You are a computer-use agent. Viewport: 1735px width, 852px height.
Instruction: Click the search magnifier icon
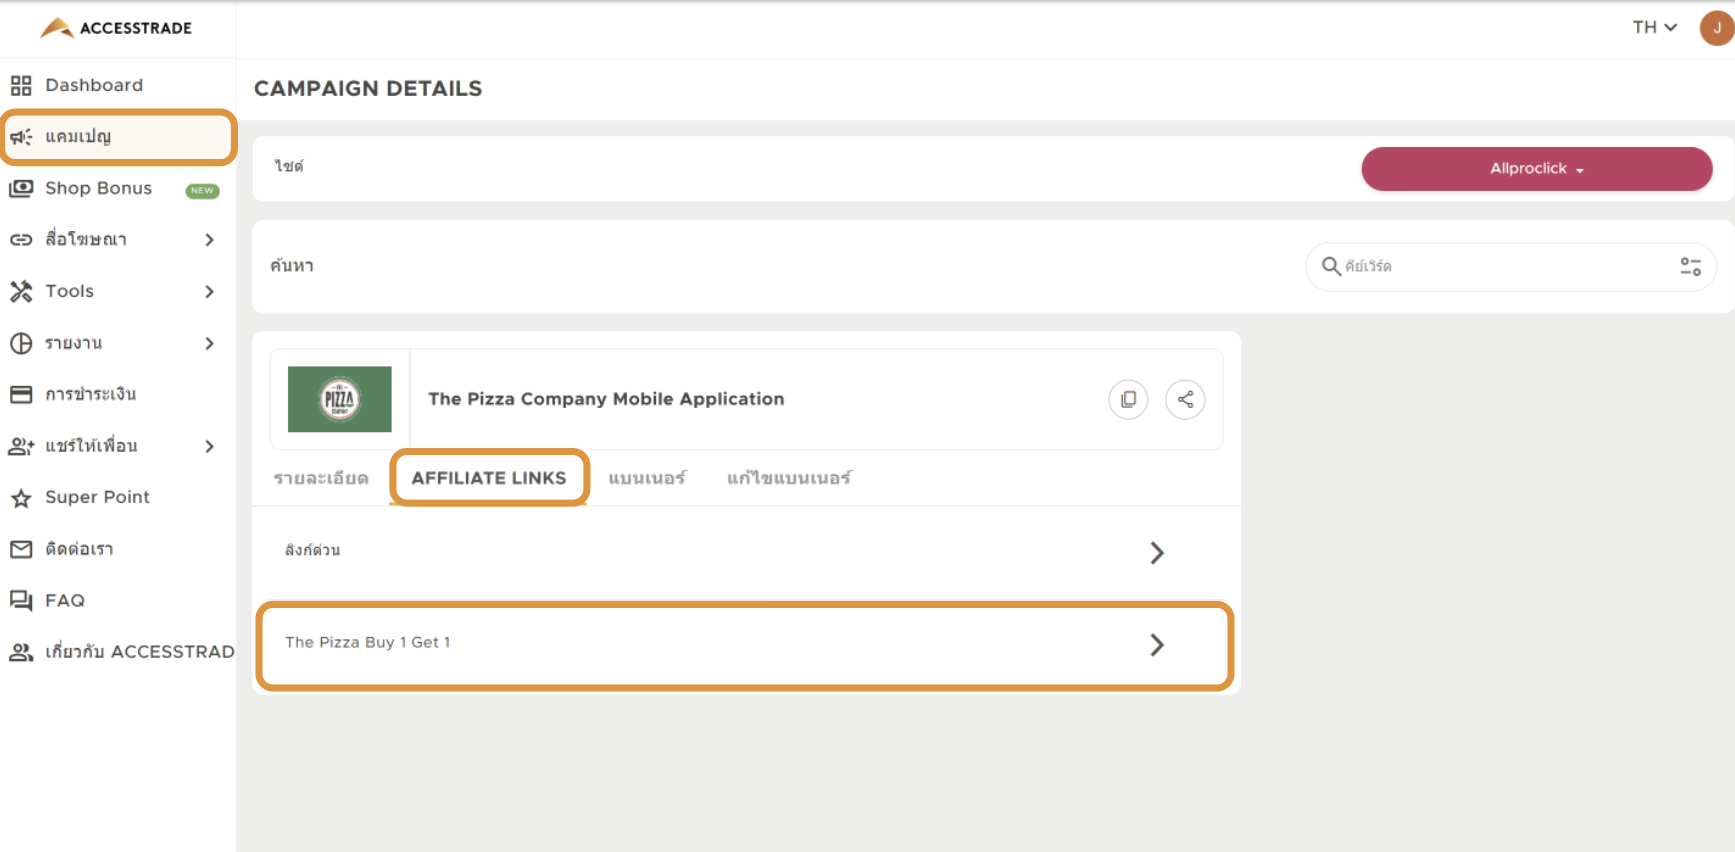[1331, 266]
